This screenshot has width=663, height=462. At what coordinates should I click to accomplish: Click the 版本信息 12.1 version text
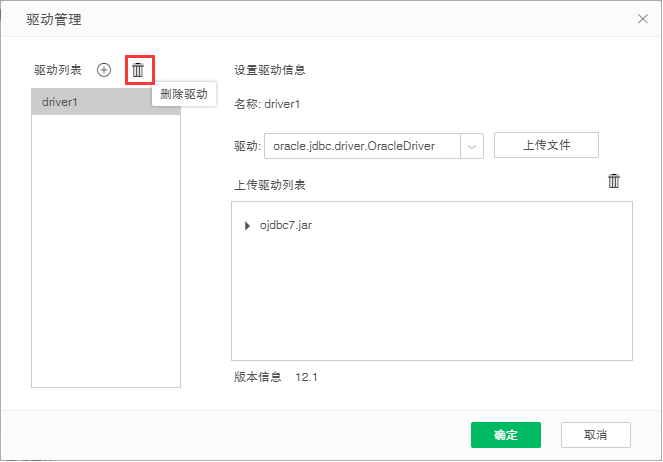(x=275, y=377)
